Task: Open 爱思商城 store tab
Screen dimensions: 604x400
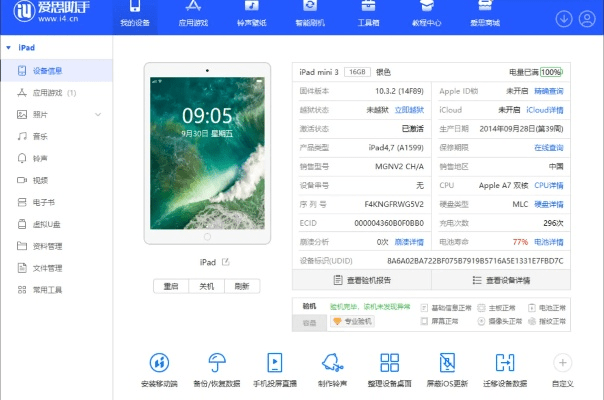Action: pos(485,15)
